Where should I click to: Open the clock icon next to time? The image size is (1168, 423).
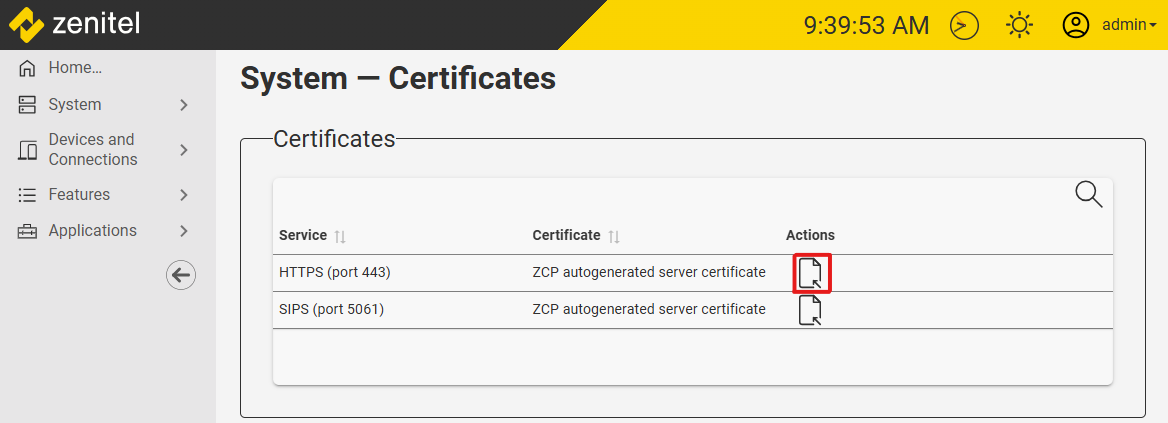[964, 25]
